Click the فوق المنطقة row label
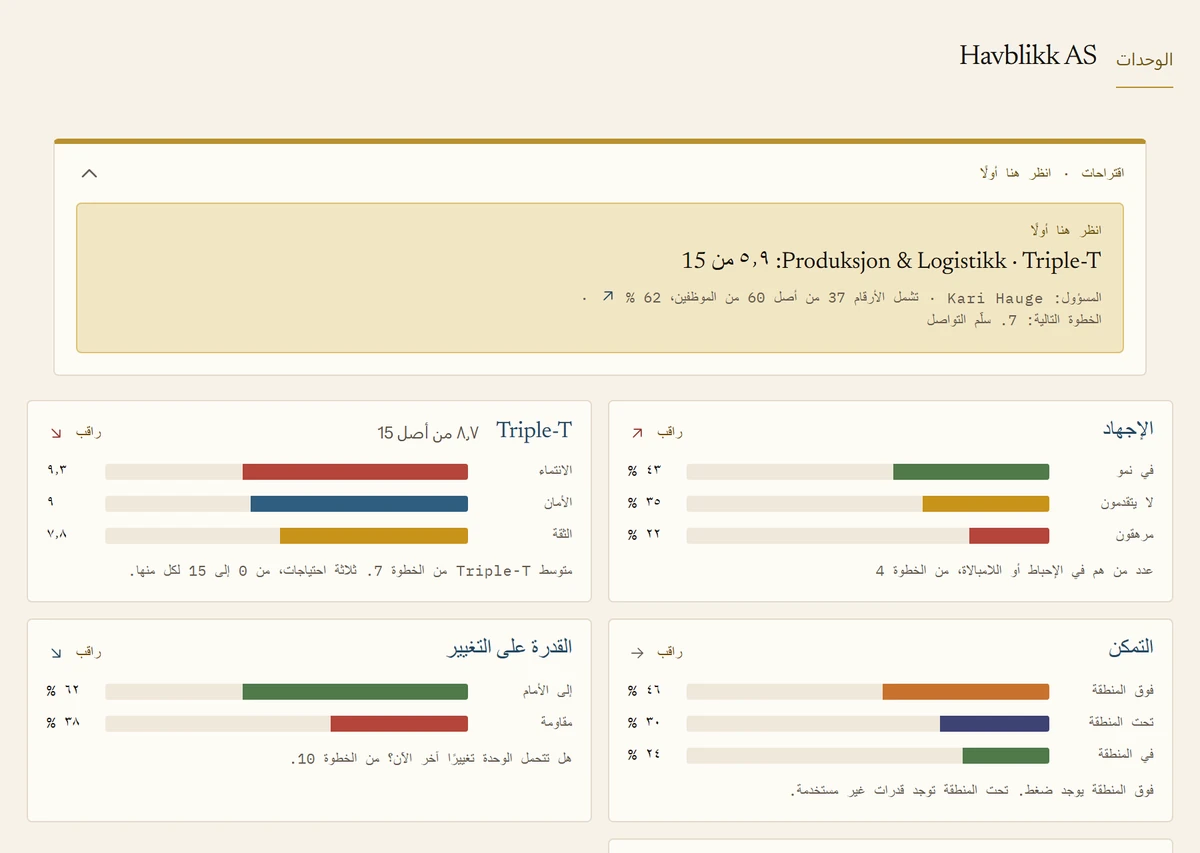This screenshot has width=1200, height=853. tap(1123, 691)
